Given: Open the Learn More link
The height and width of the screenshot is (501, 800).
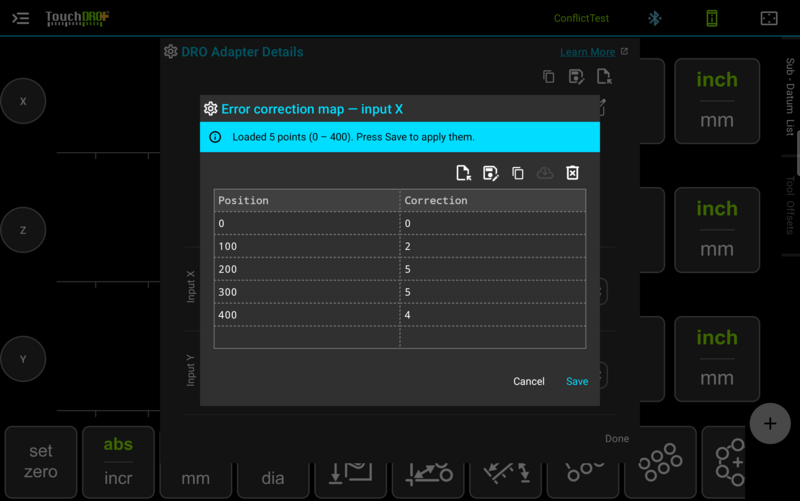Looking at the screenshot, I should (587, 52).
